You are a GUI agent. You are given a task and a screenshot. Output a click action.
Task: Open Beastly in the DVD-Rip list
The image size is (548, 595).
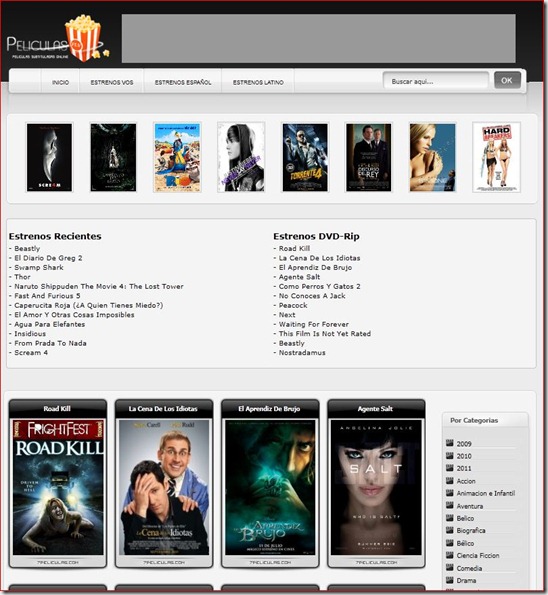click(x=291, y=343)
